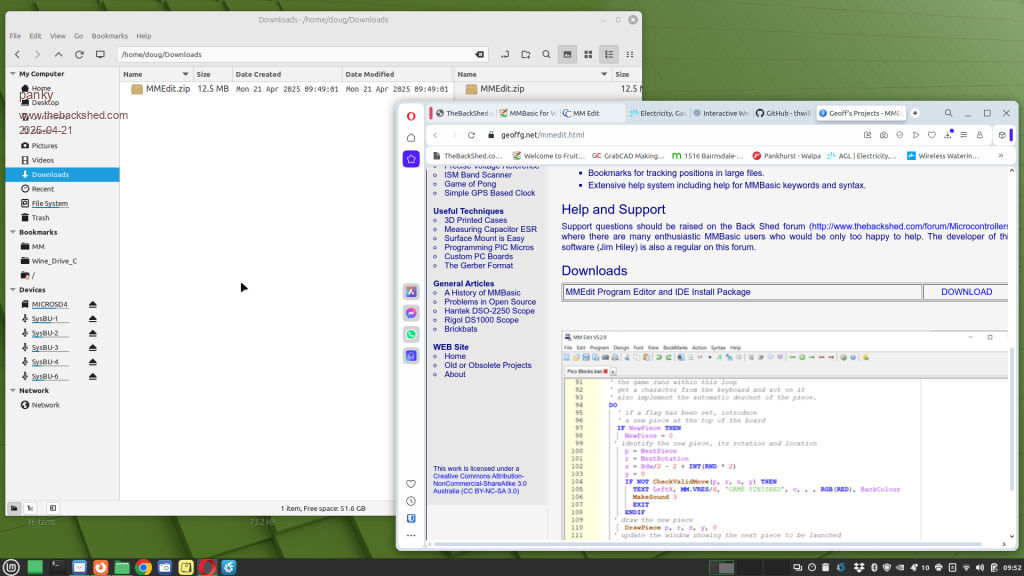
Task: Click the Opera menu logo icon
Action: (411, 114)
